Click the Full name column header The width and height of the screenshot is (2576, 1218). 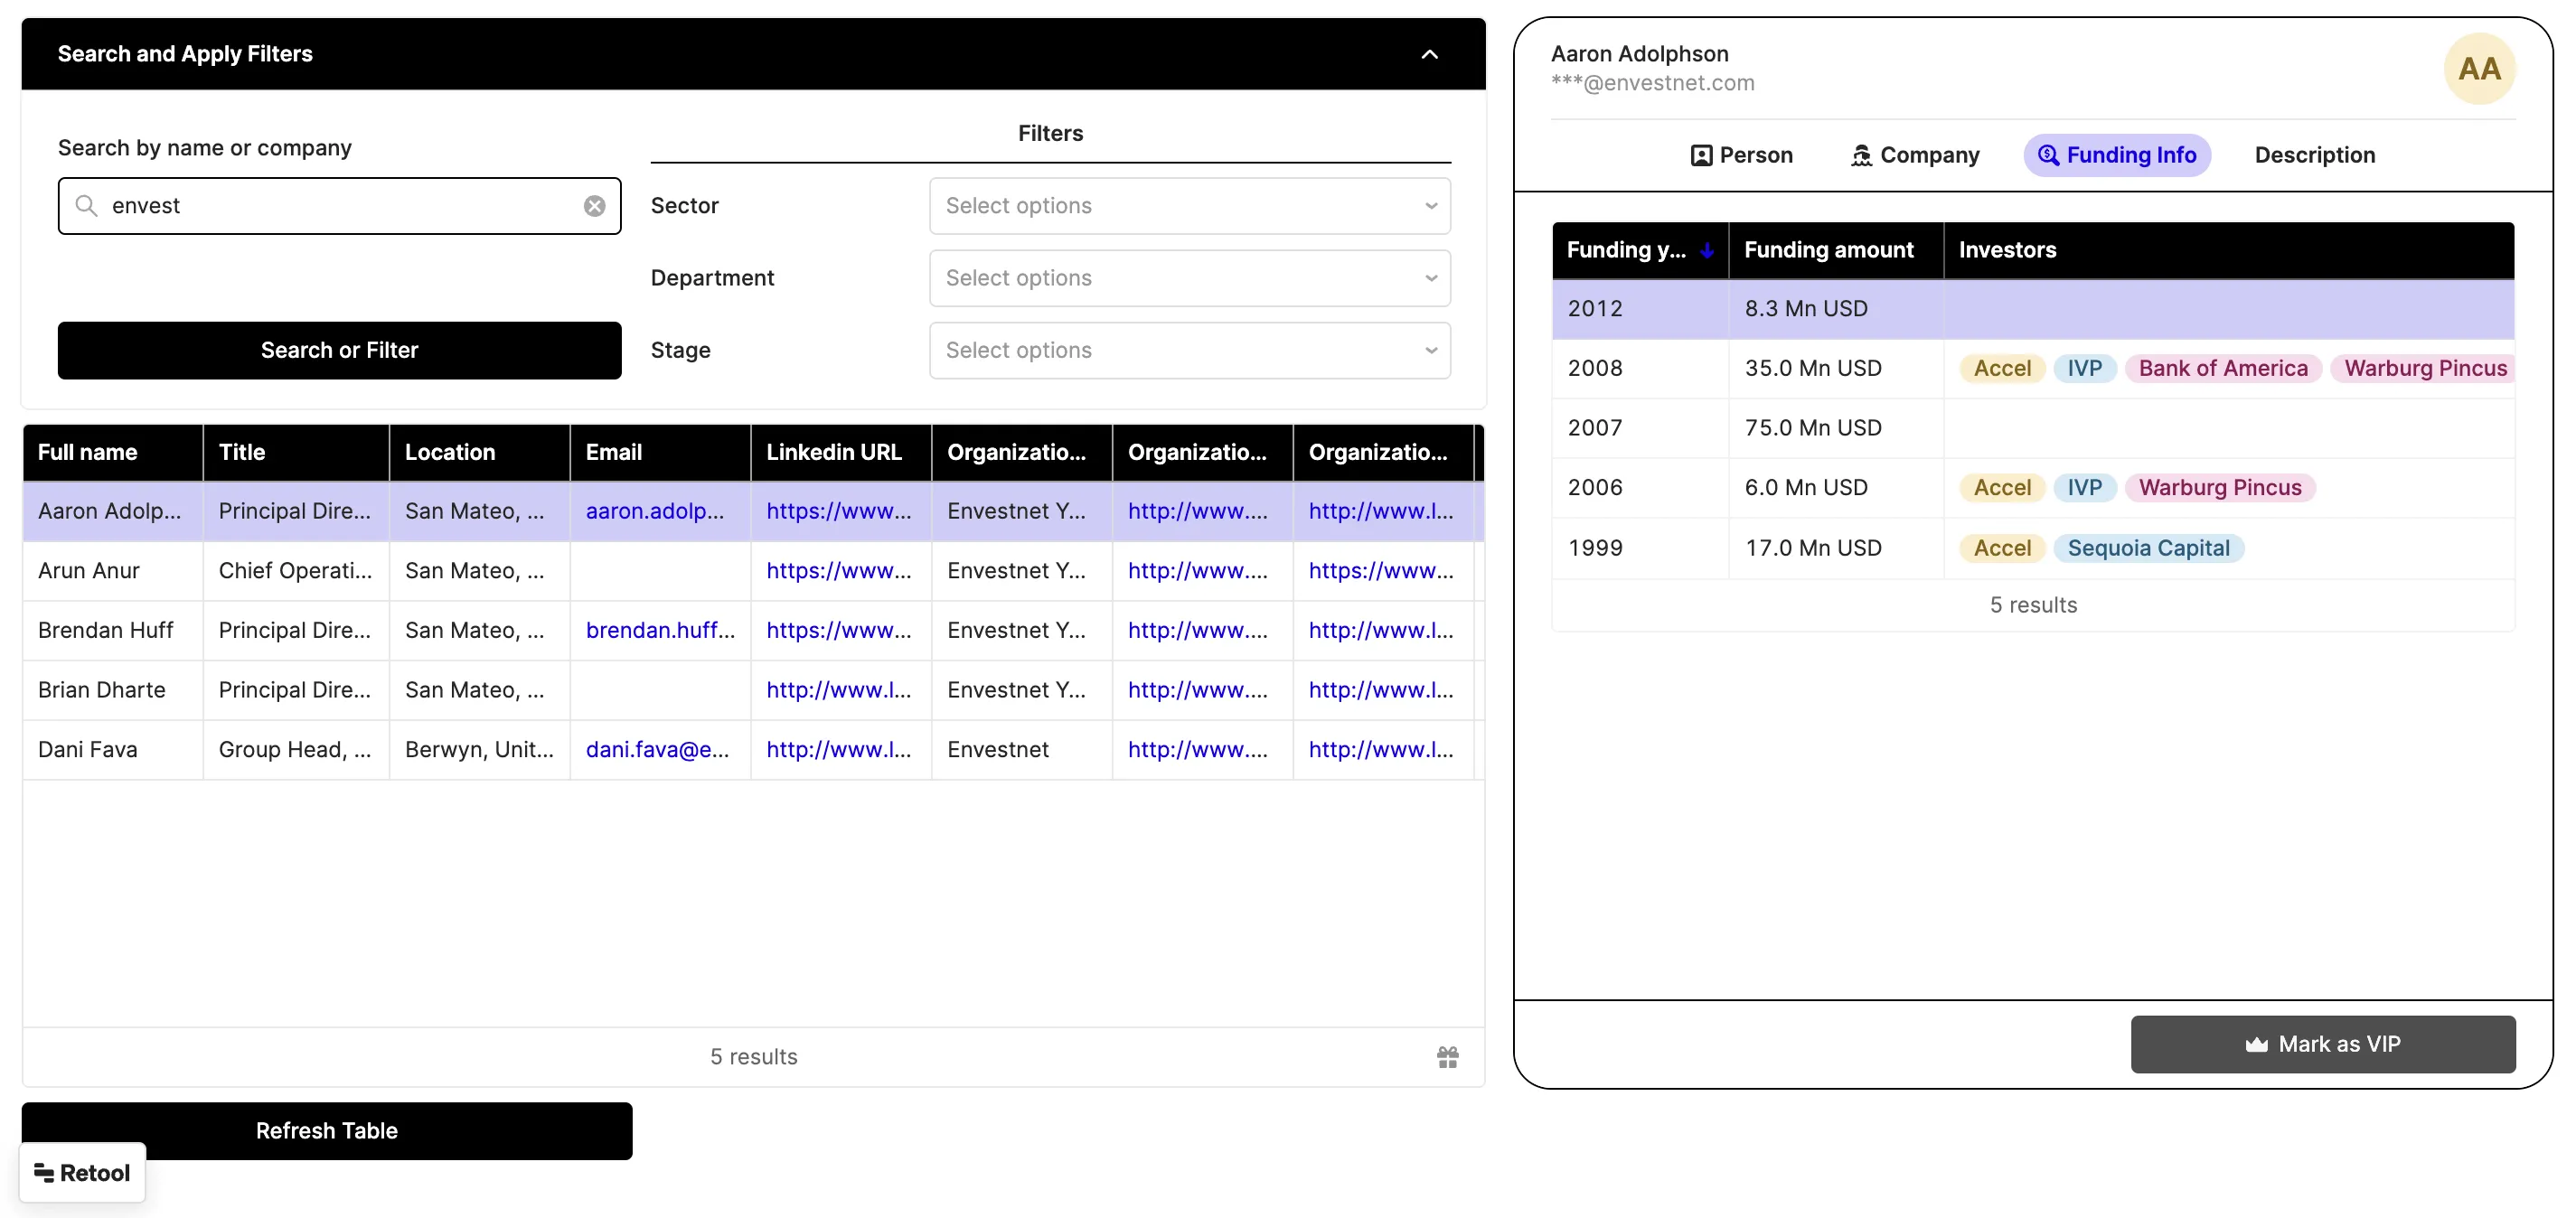113,452
